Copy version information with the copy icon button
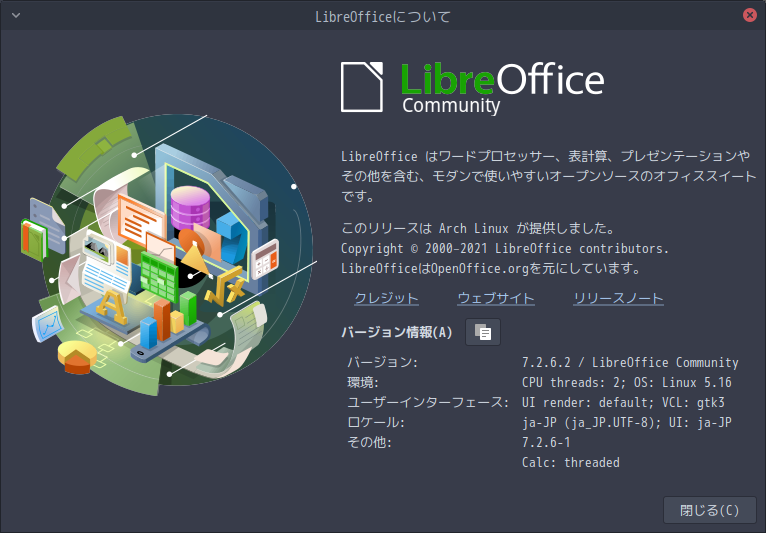 483,332
